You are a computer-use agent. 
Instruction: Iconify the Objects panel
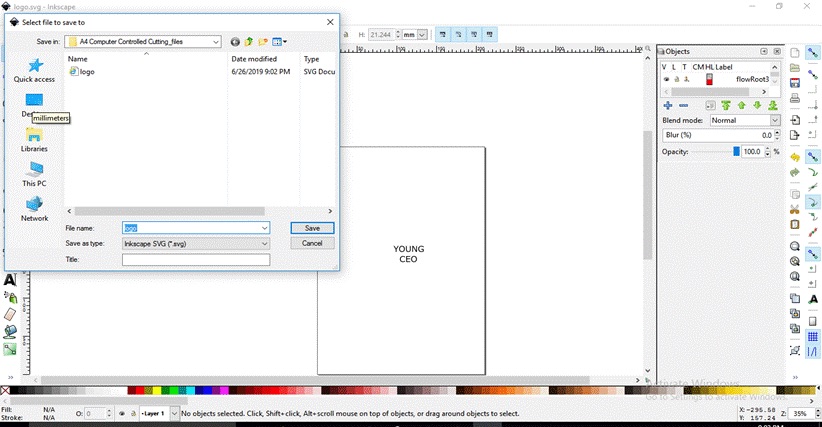(x=764, y=51)
